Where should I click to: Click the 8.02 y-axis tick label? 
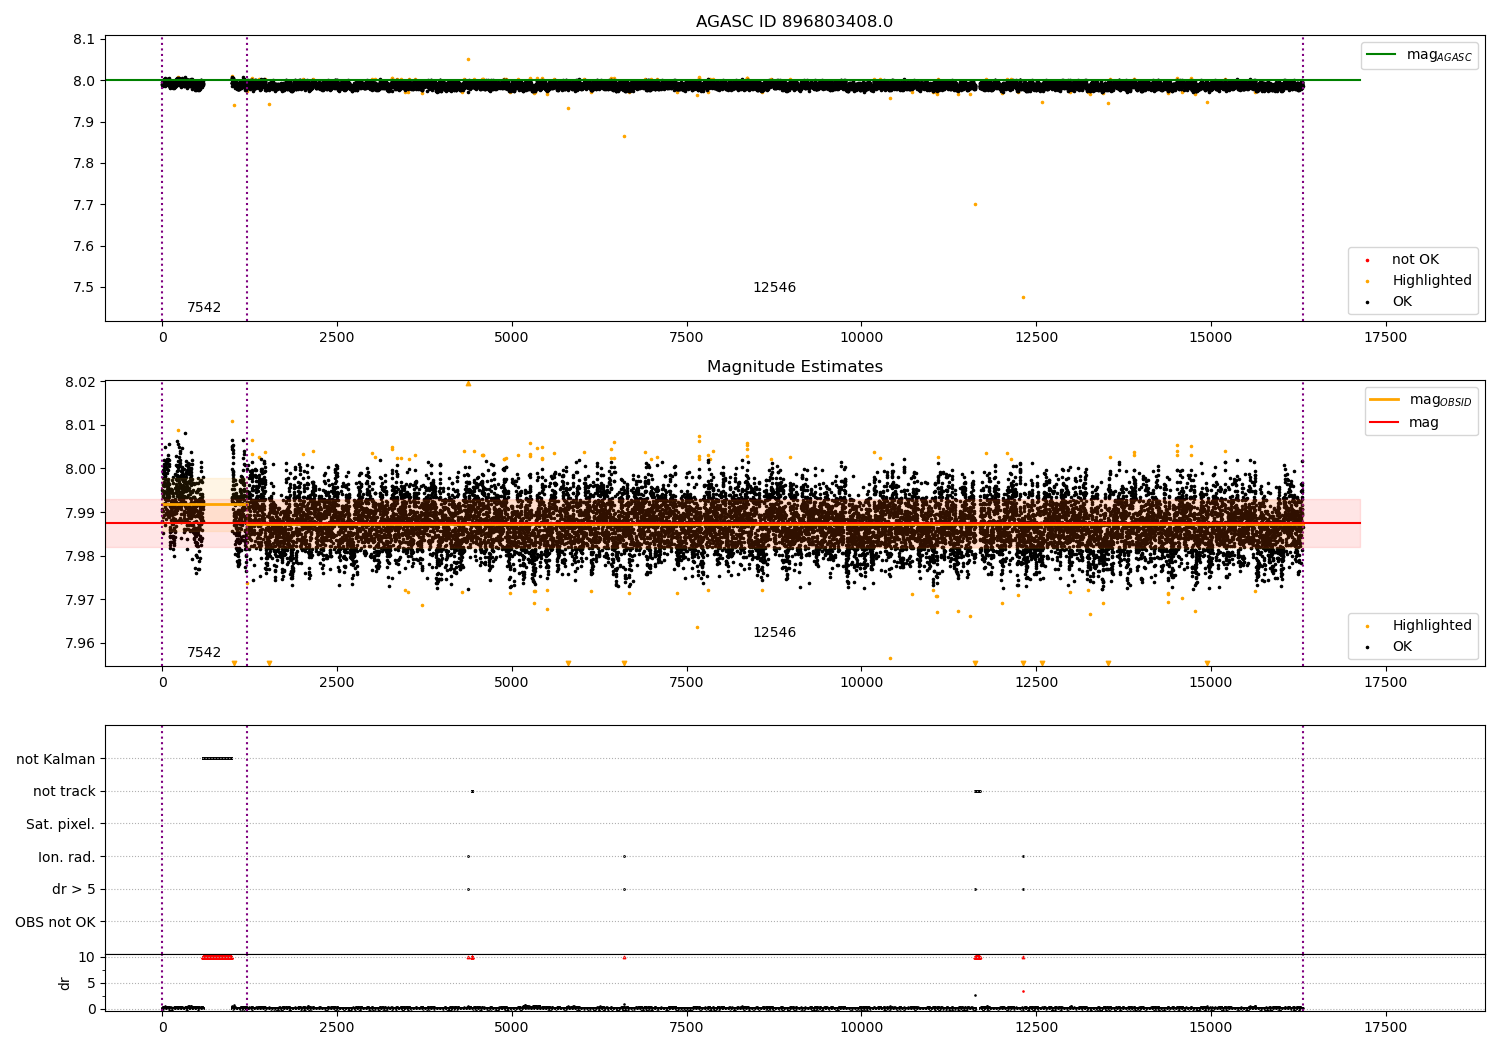80,382
